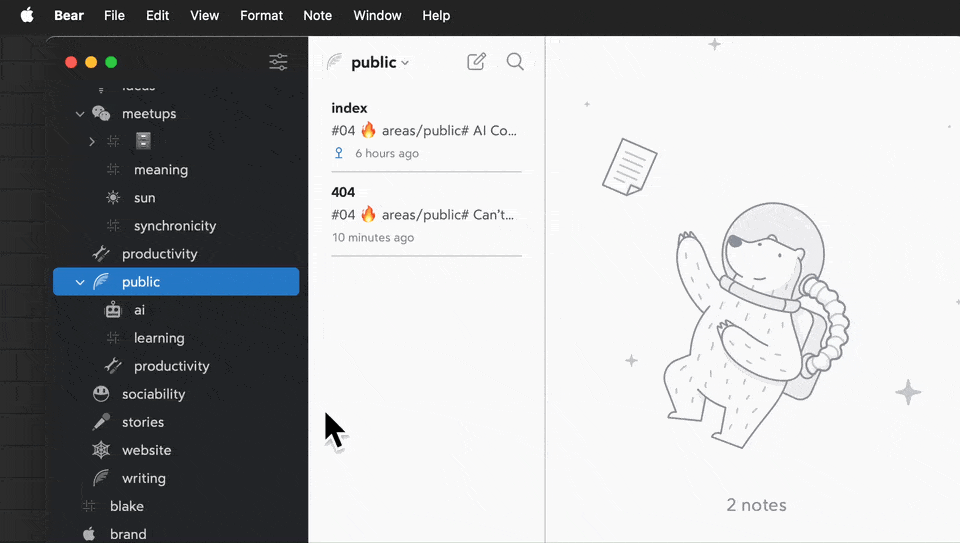This screenshot has height=543, width=960.
Task: Expand the archive box subtag under meetups
Action: pos(92,142)
